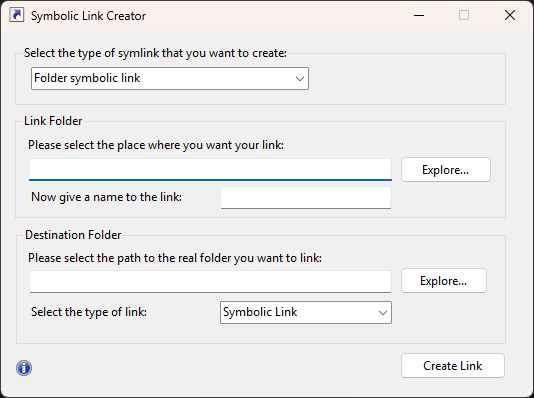Focus the link place path input field
The width and height of the screenshot is (534, 398).
click(210, 170)
